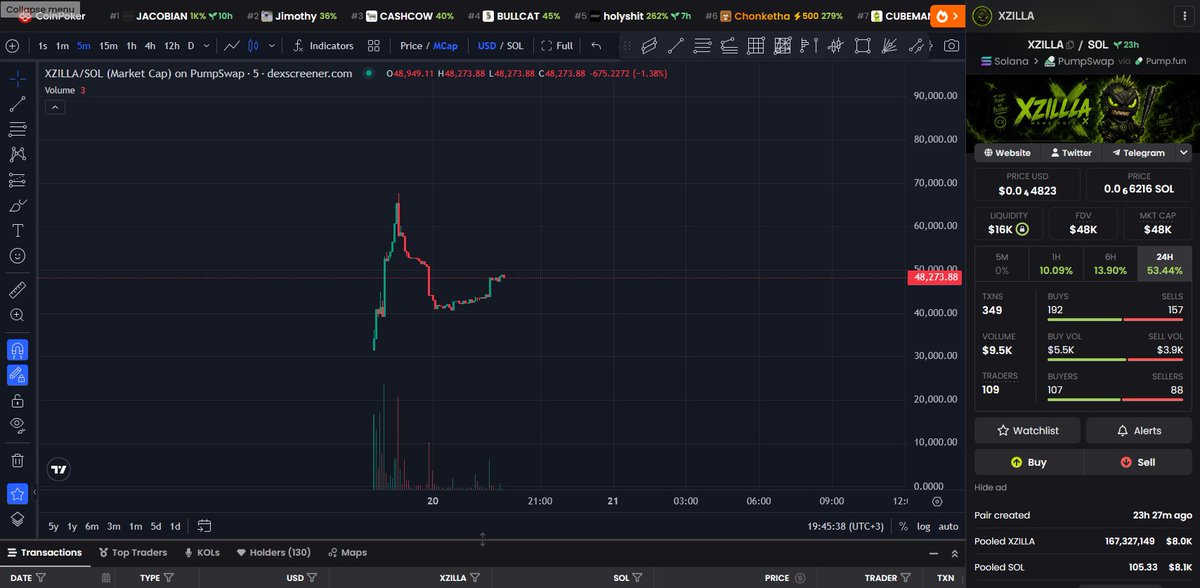
Task: Open the KOLs tab
Action: tap(201, 552)
